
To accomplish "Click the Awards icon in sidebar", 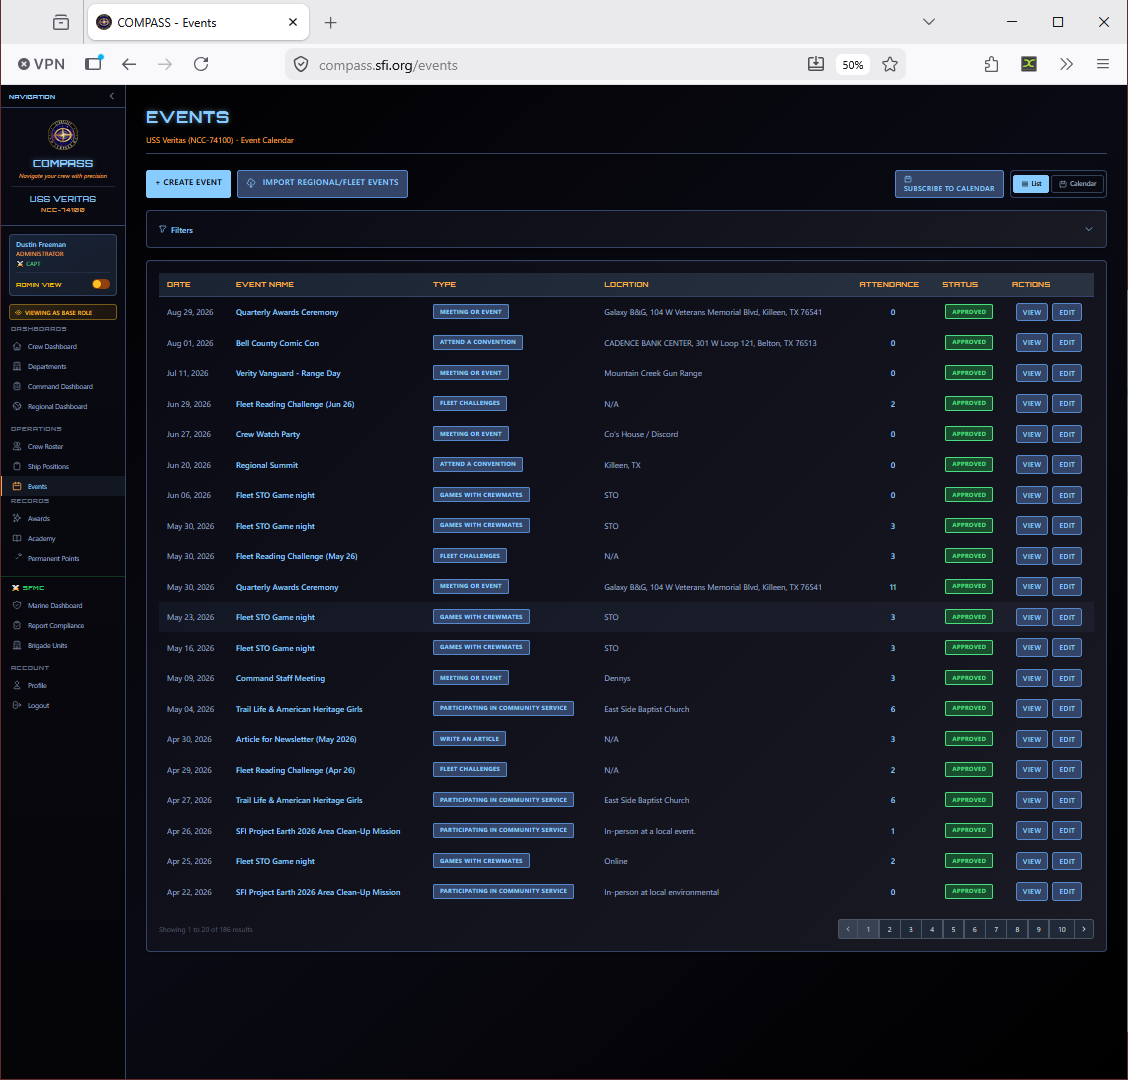I will 17,518.
